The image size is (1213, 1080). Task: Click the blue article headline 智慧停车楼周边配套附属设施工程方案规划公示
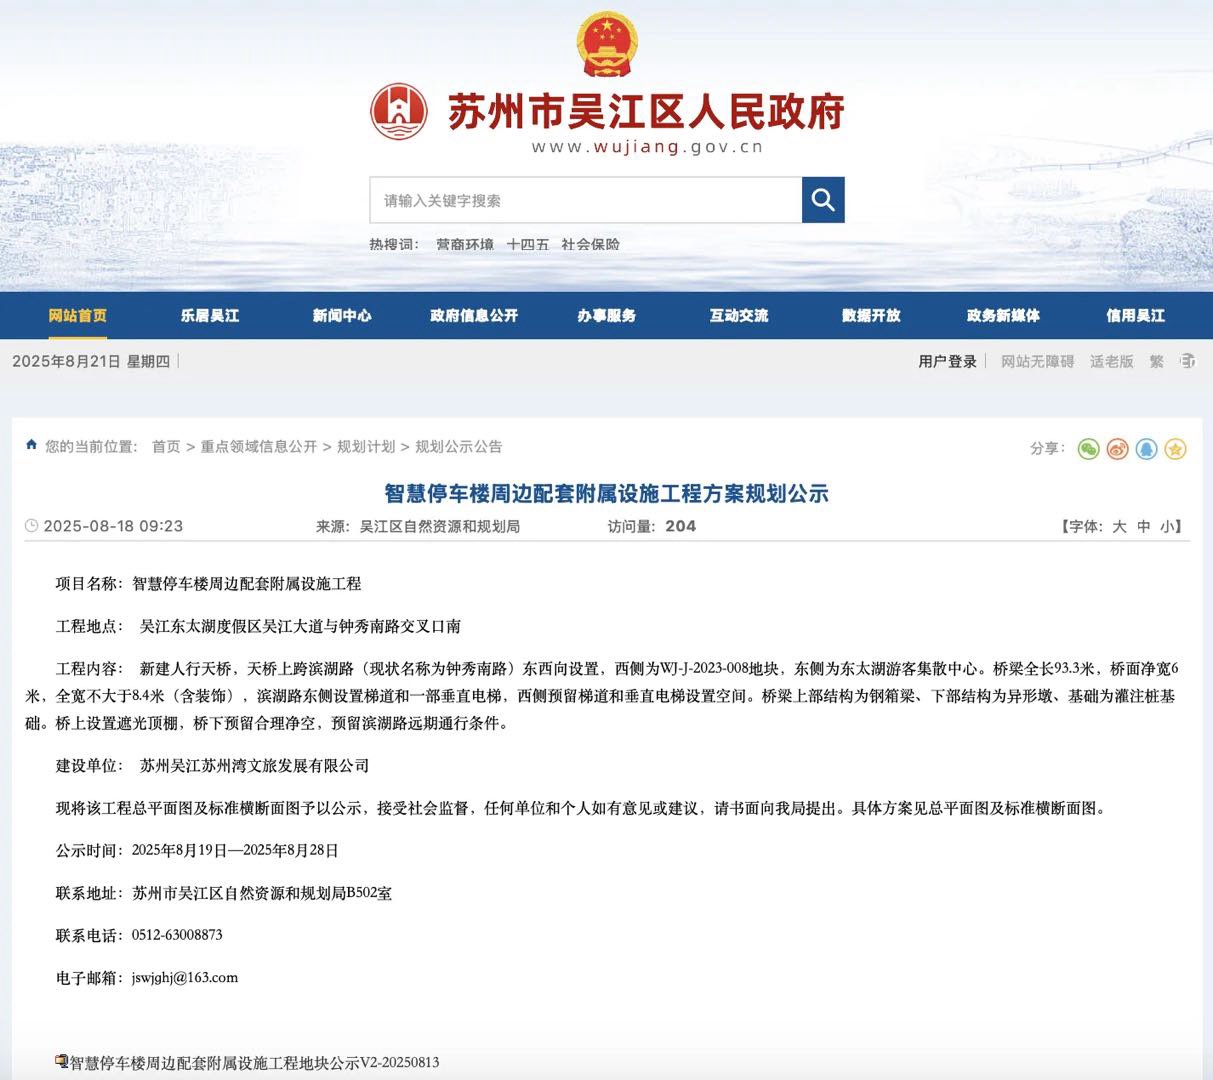[606, 493]
